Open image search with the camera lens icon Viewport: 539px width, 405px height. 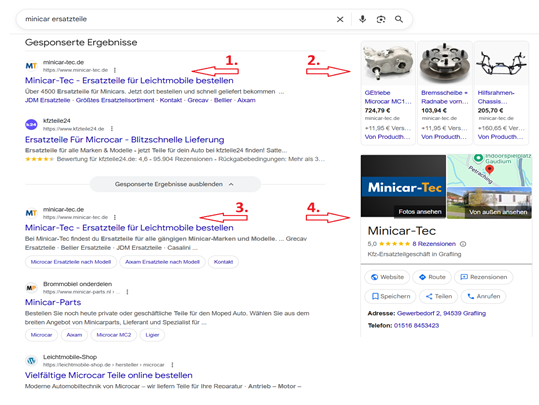pos(381,19)
